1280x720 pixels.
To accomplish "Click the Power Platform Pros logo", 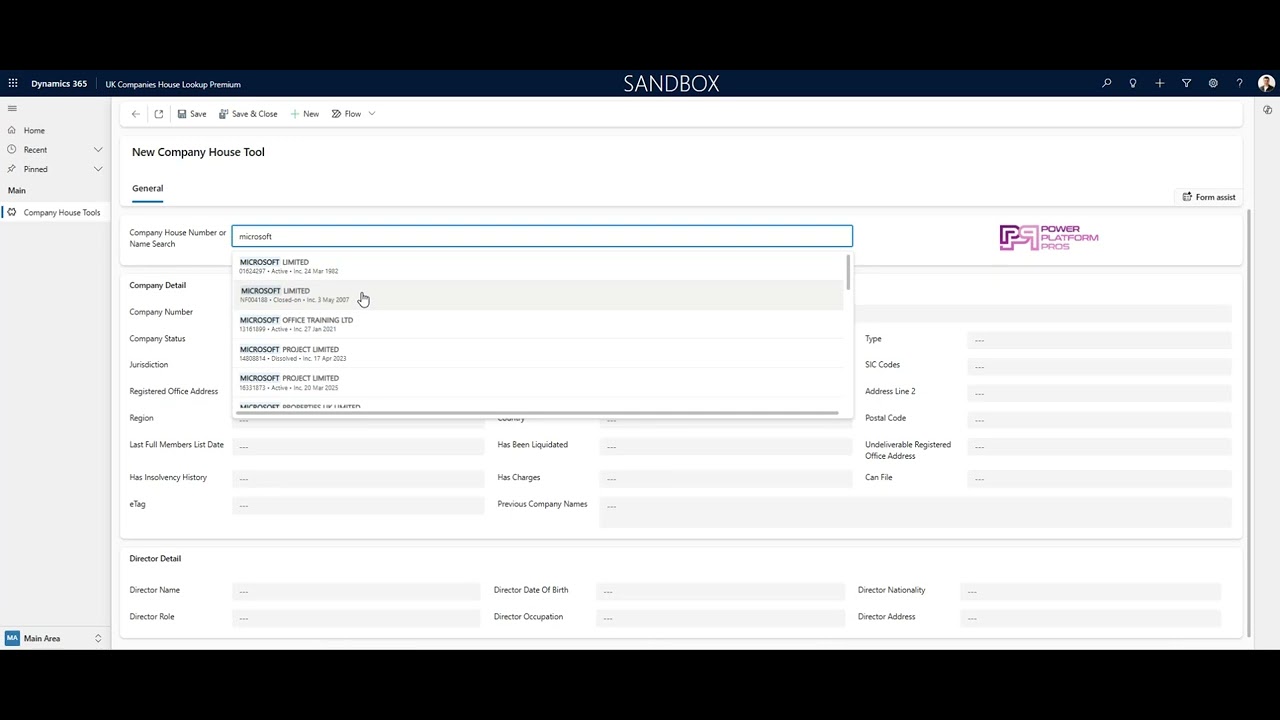I will tap(1049, 238).
